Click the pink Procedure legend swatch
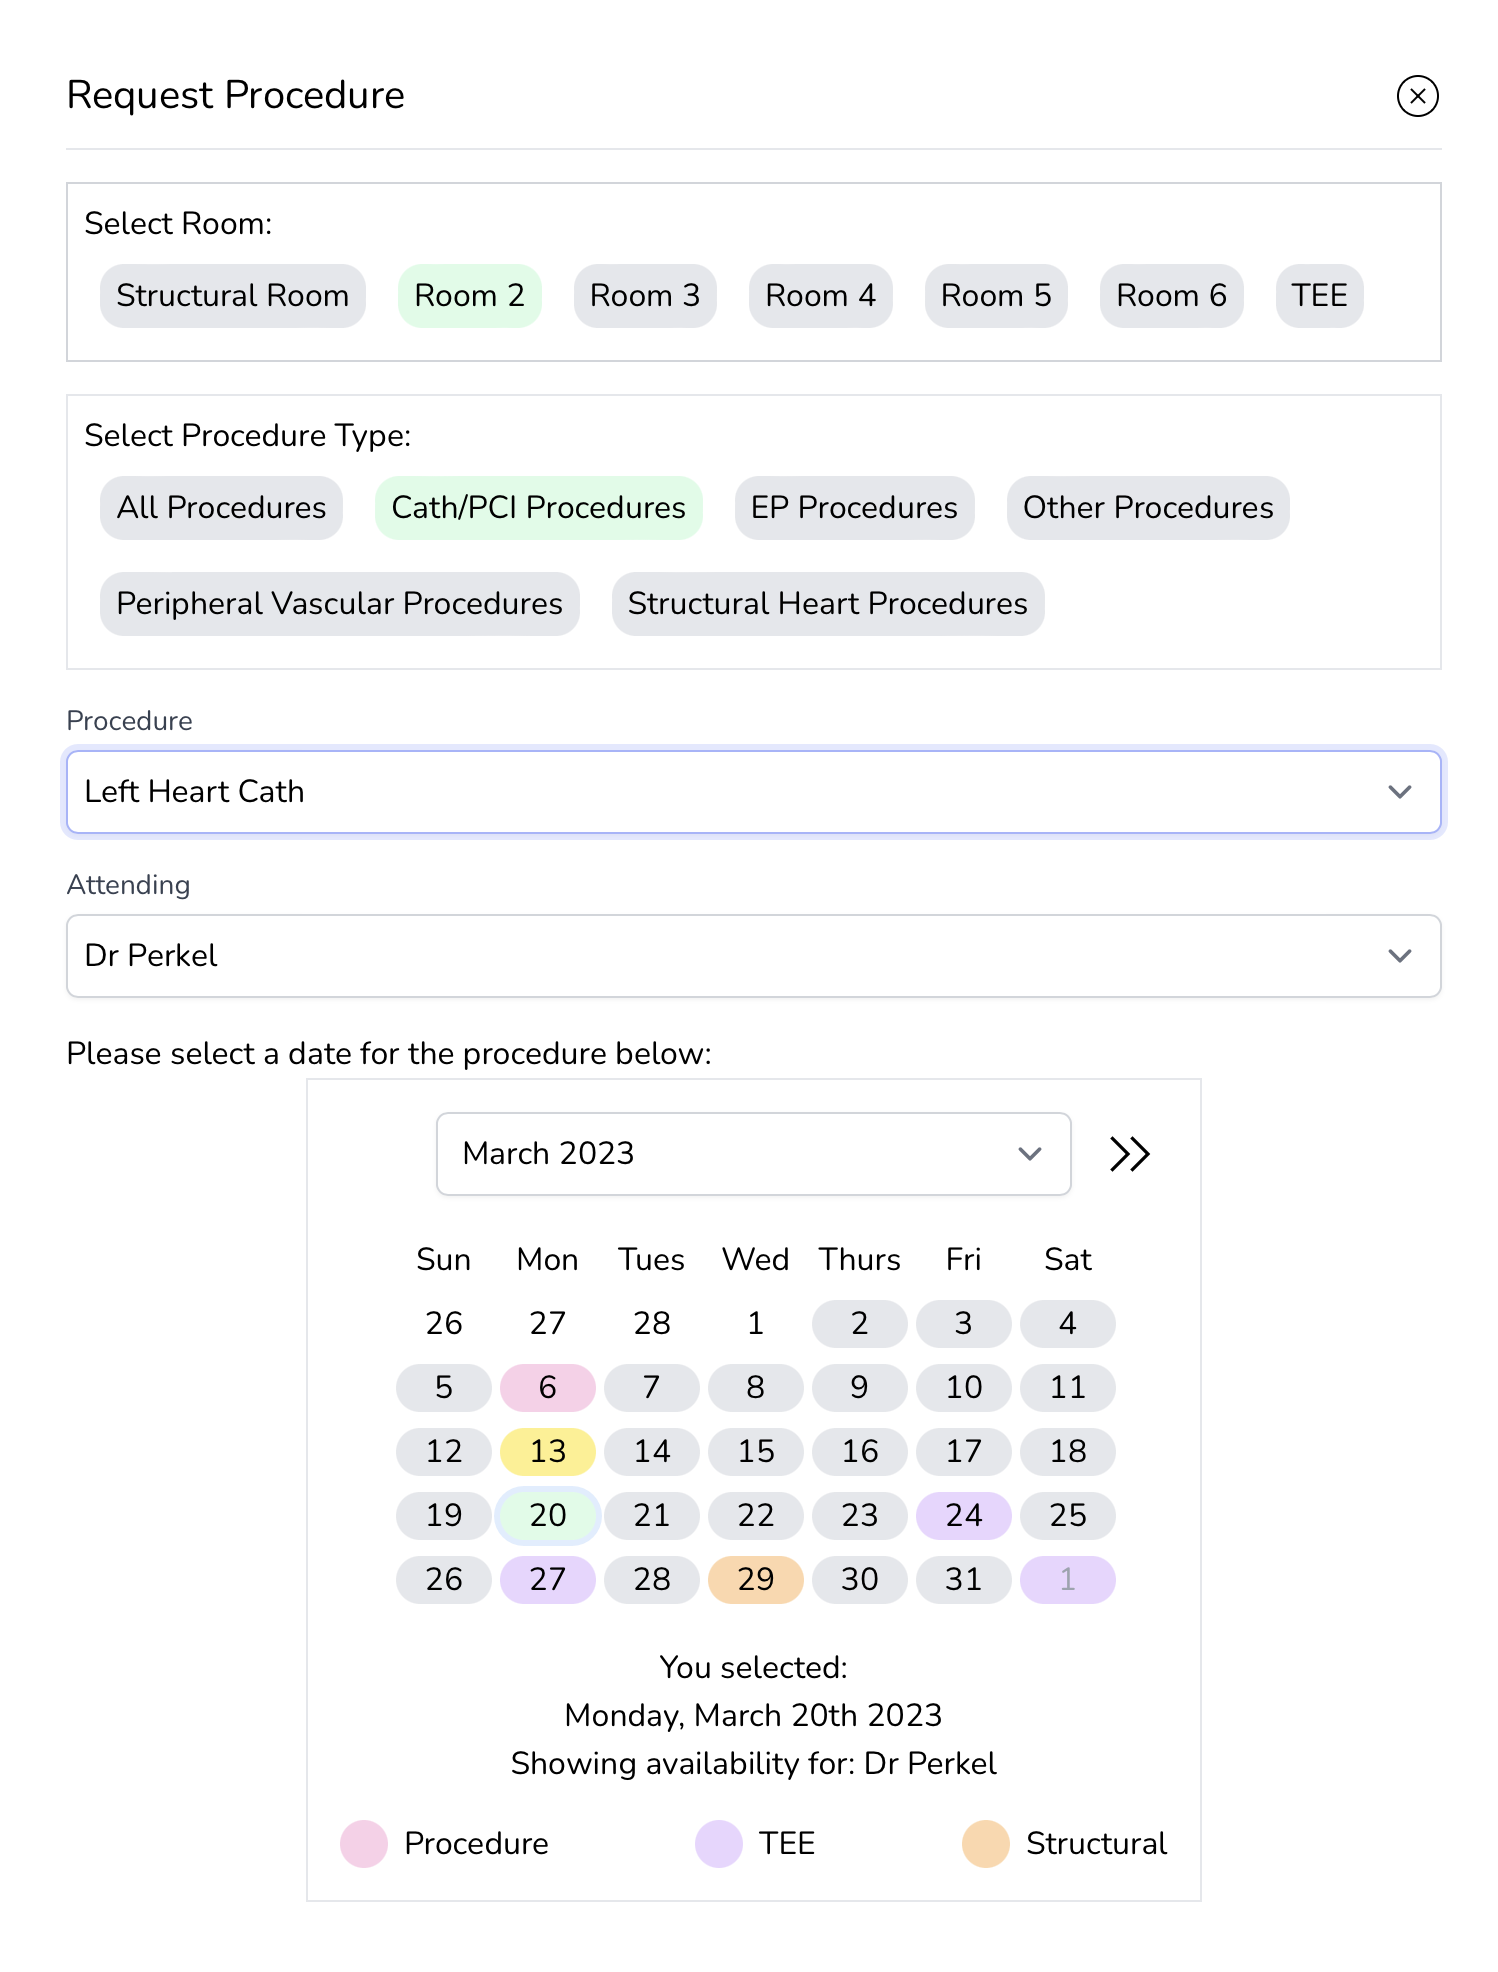Viewport: 1498px width, 1972px height. [x=363, y=1844]
